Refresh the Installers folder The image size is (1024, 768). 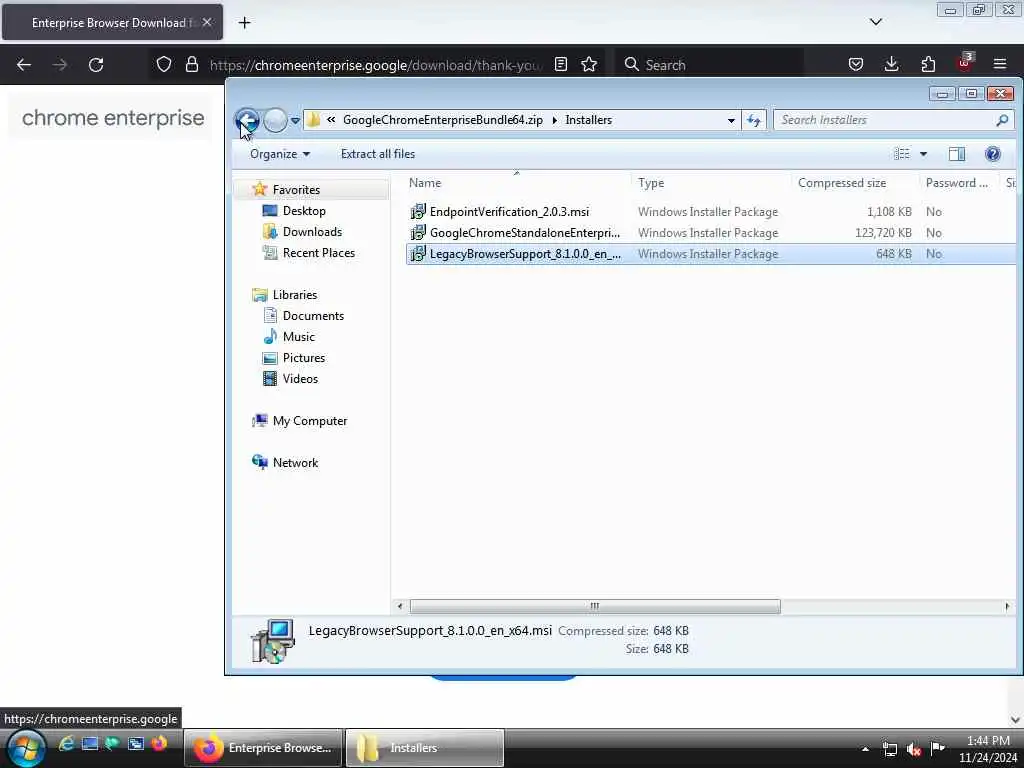[x=754, y=121]
